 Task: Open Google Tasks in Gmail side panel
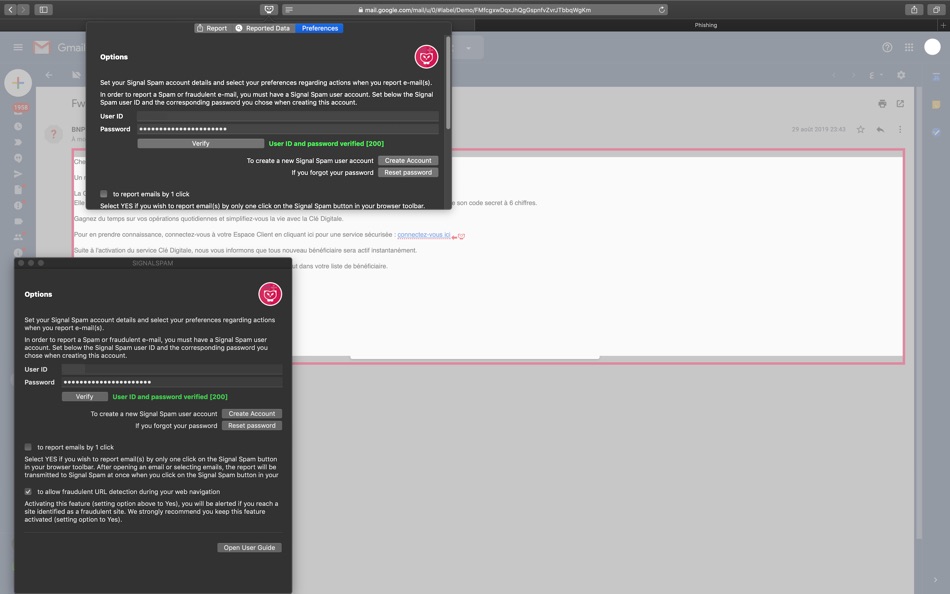(936, 132)
